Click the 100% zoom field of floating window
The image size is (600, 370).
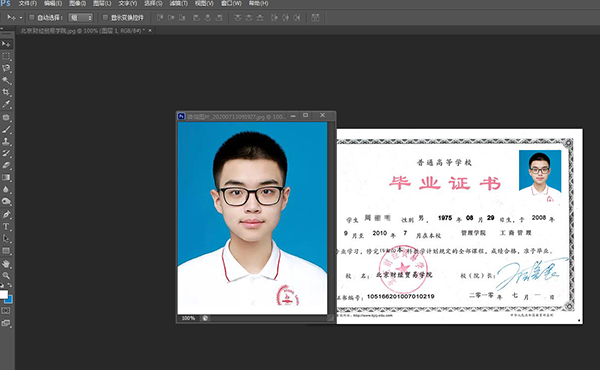pos(188,318)
